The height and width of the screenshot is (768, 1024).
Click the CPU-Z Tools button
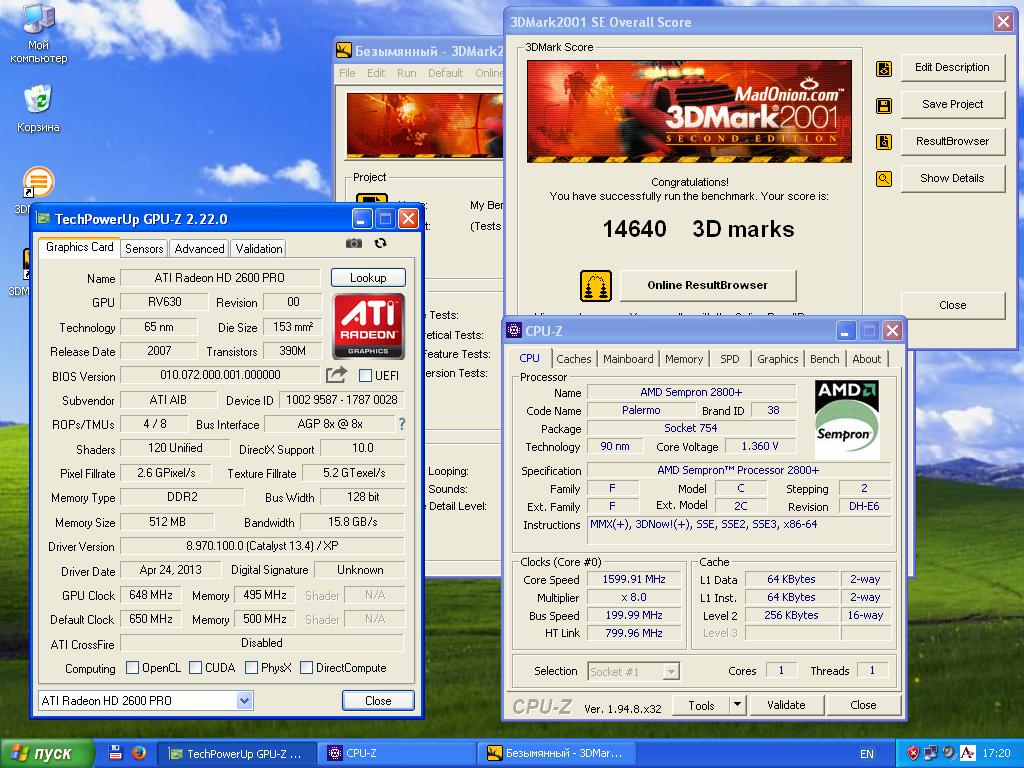pos(701,705)
